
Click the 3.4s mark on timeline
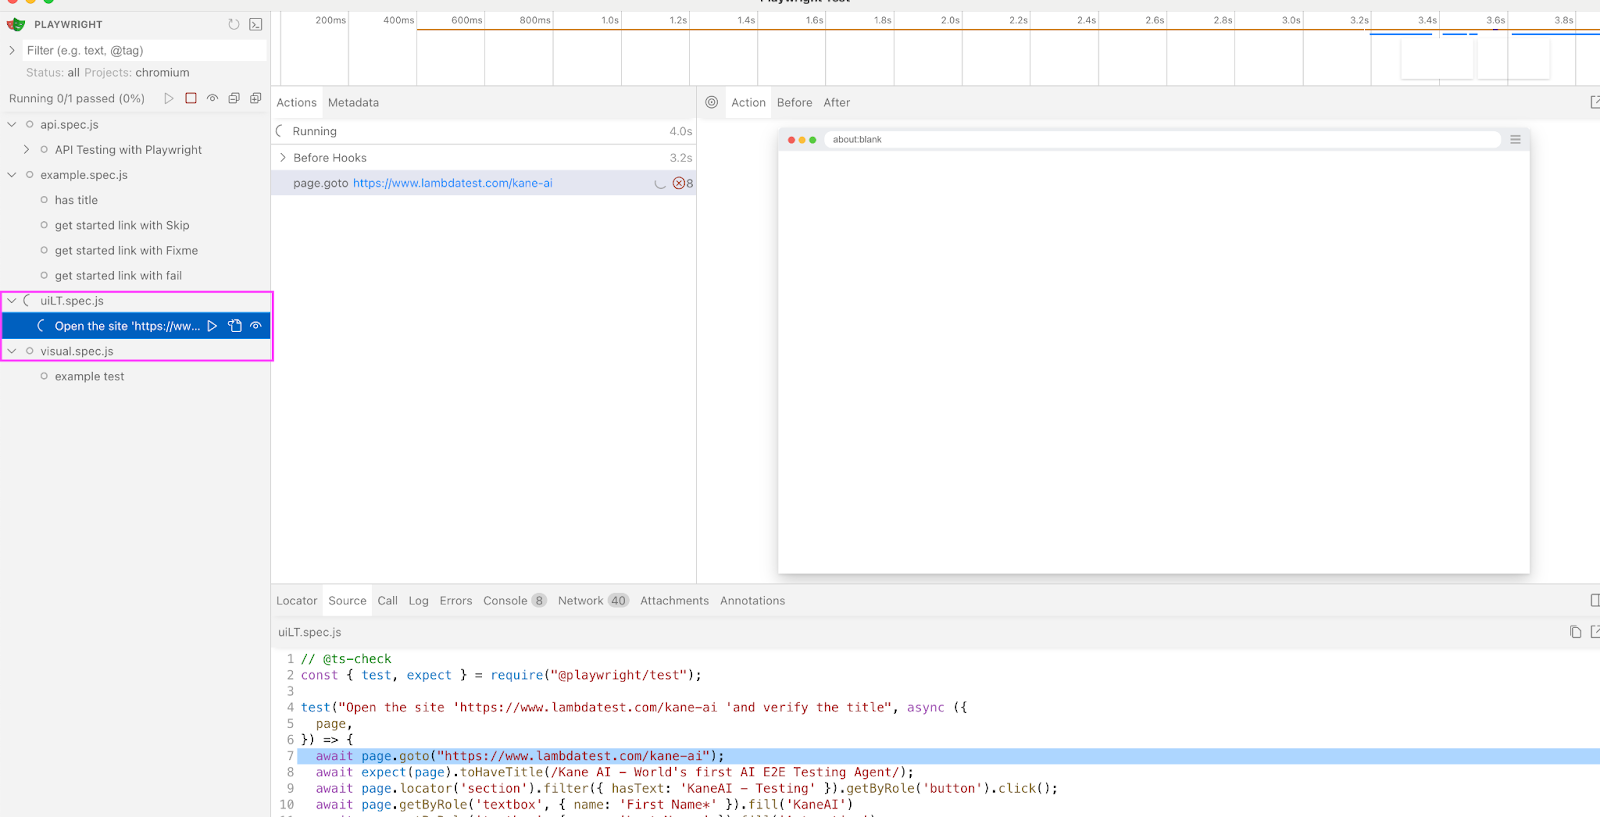pos(1427,20)
